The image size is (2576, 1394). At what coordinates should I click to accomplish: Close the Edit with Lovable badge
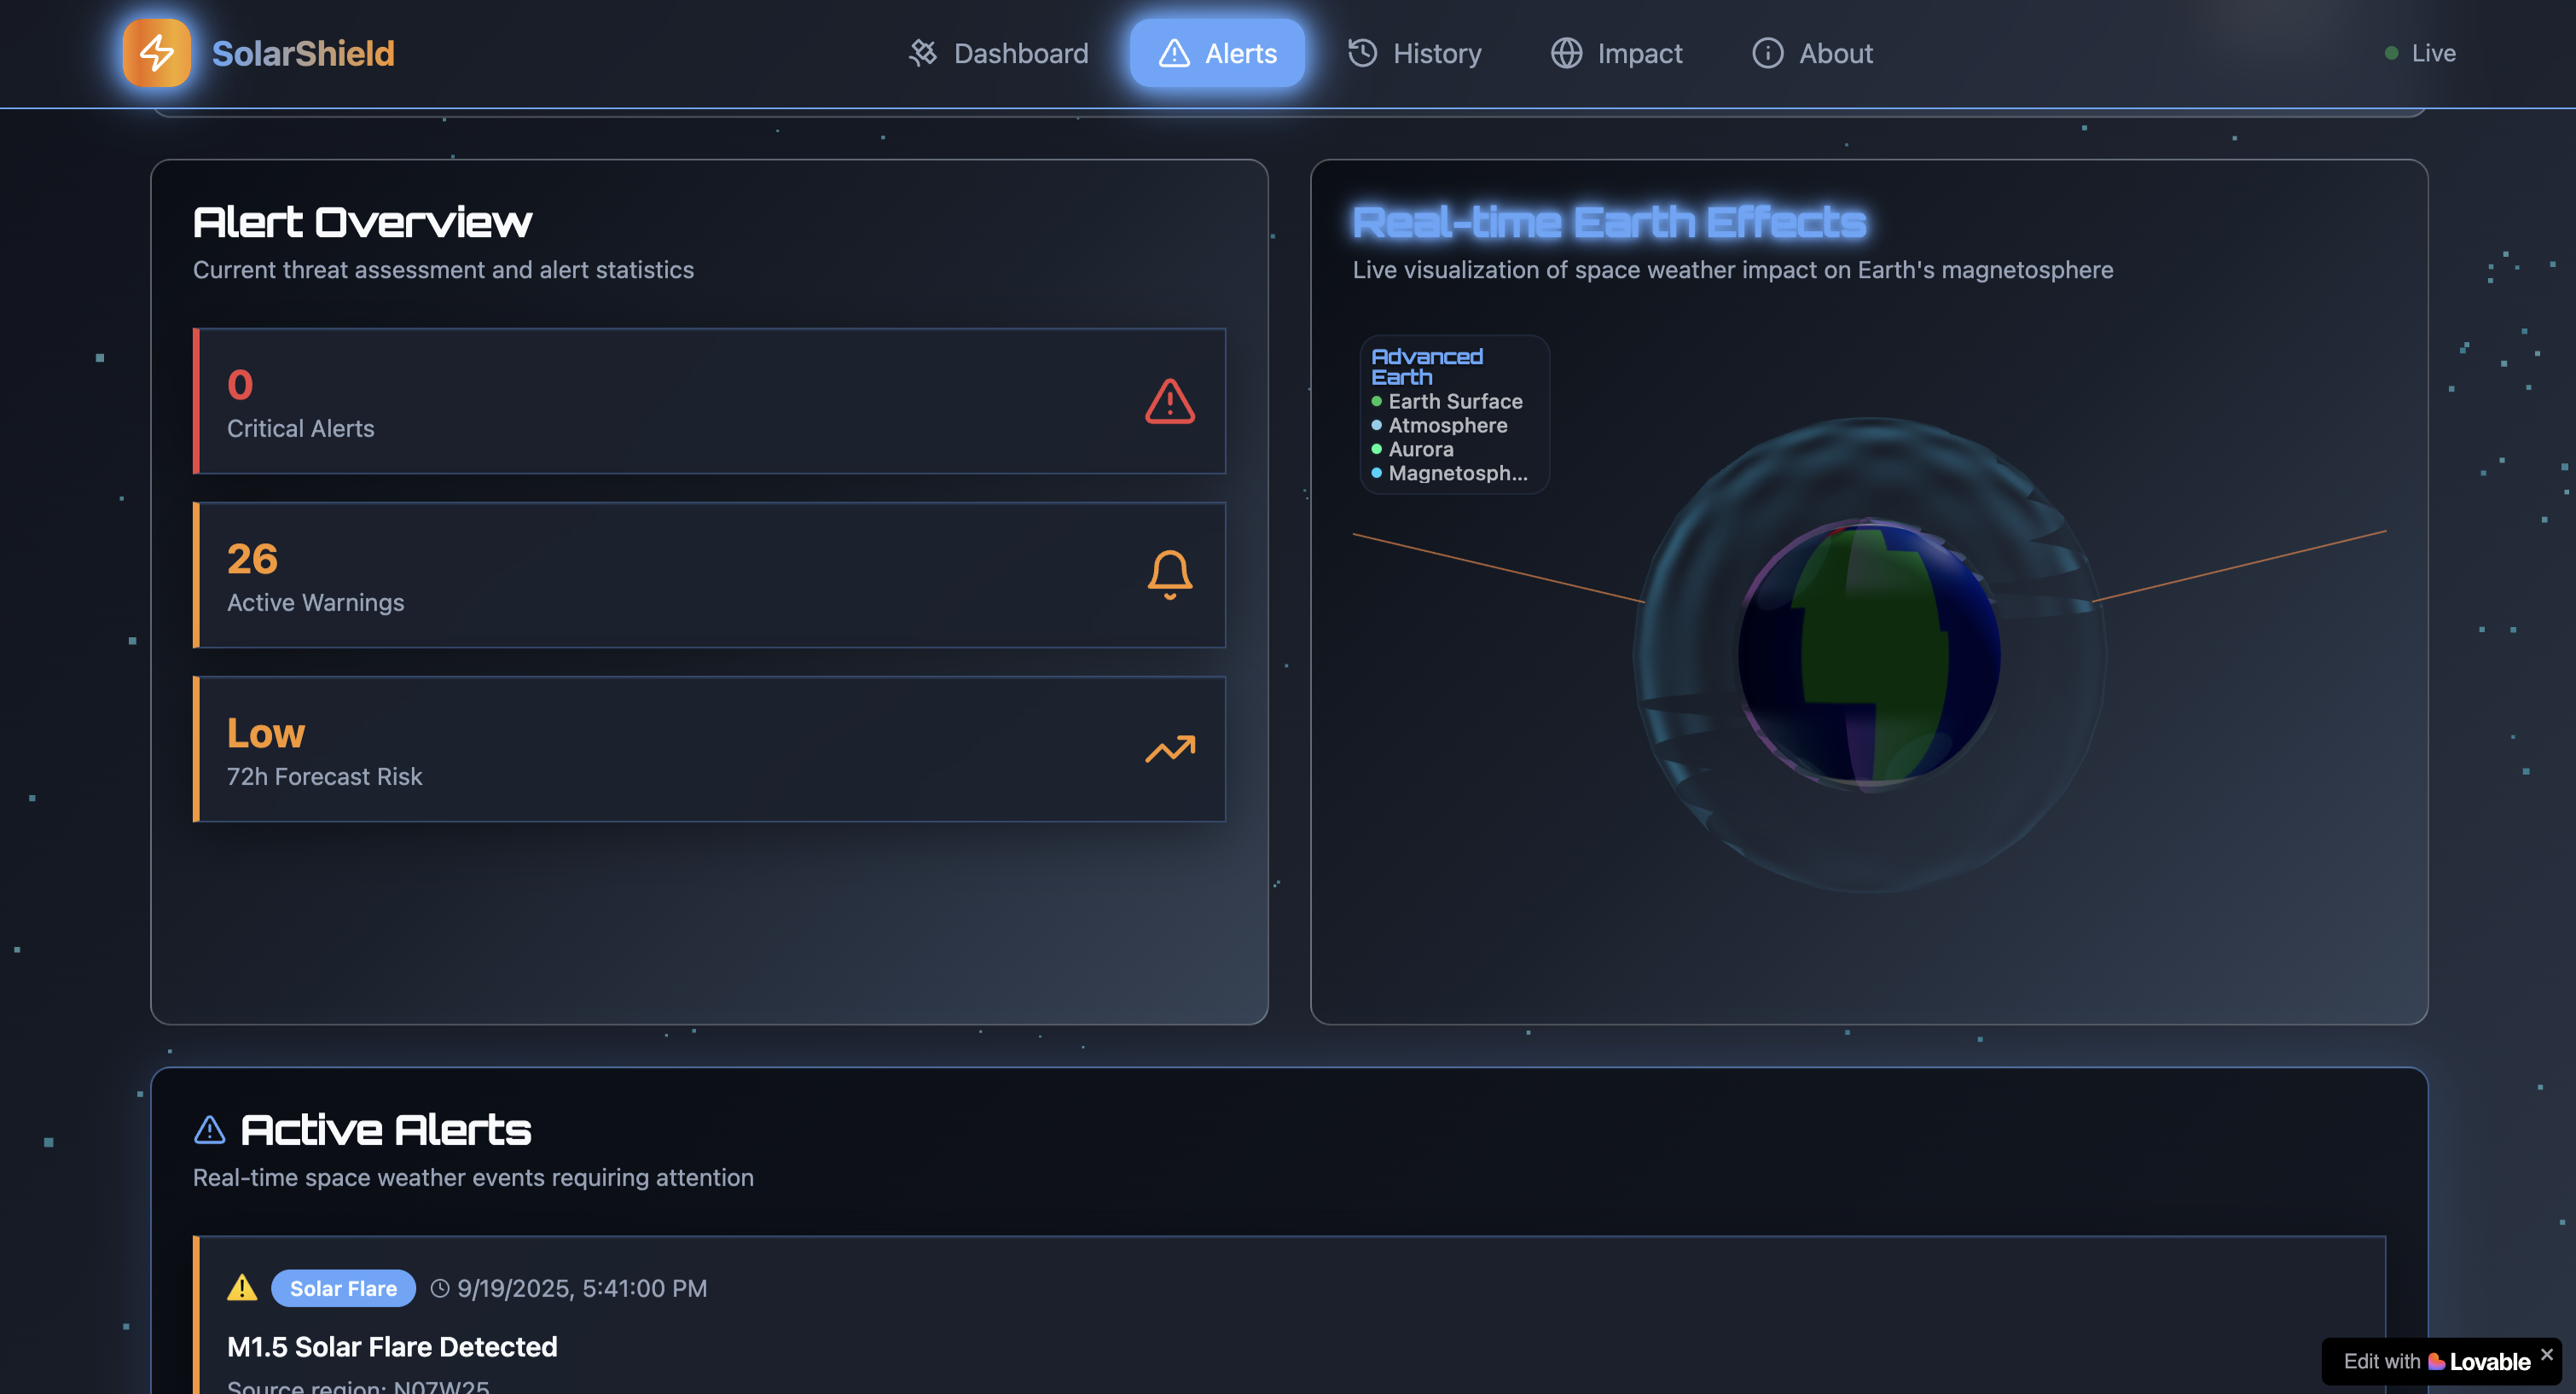click(x=2546, y=1354)
